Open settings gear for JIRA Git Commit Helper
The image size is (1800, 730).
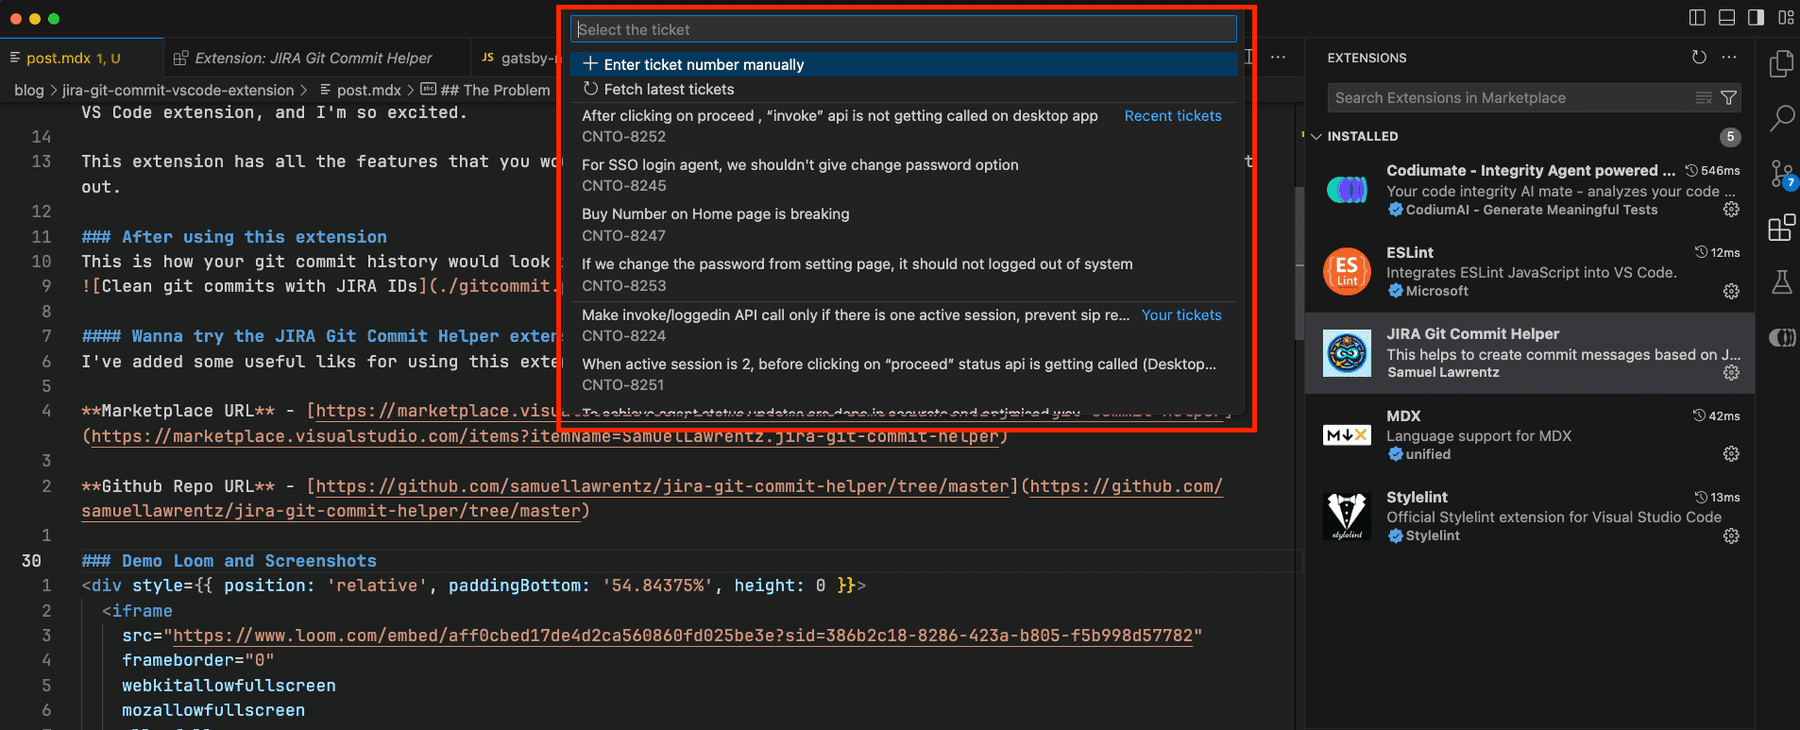click(1731, 372)
